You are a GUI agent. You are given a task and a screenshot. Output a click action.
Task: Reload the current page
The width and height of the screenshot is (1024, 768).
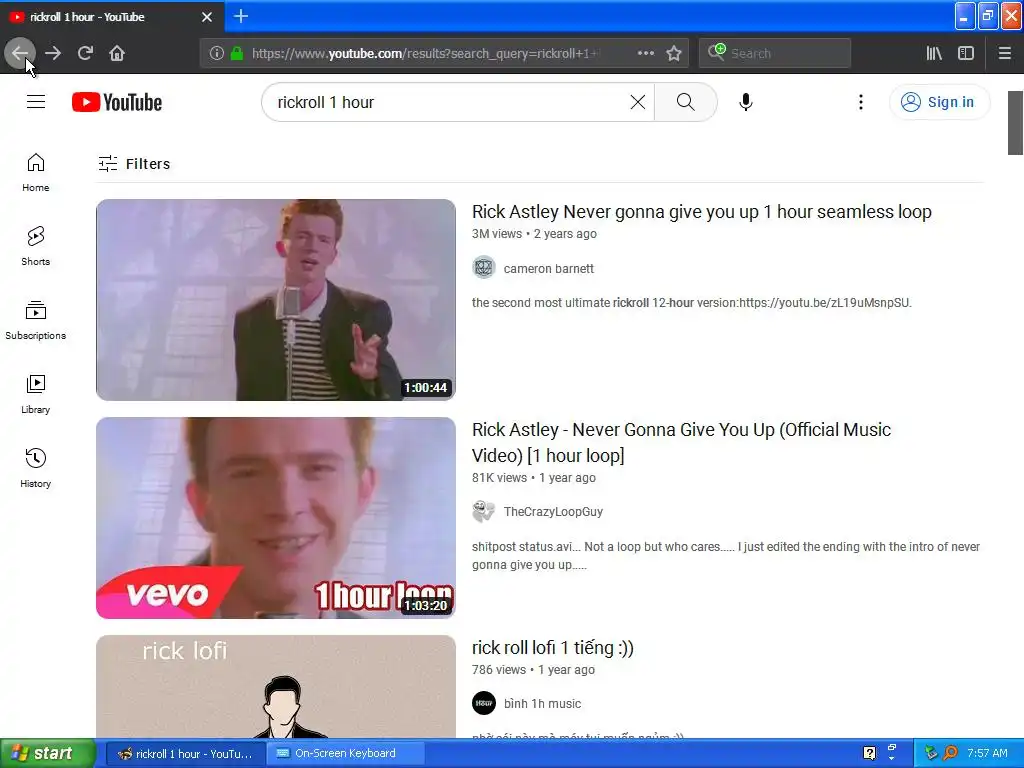(x=85, y=53)
